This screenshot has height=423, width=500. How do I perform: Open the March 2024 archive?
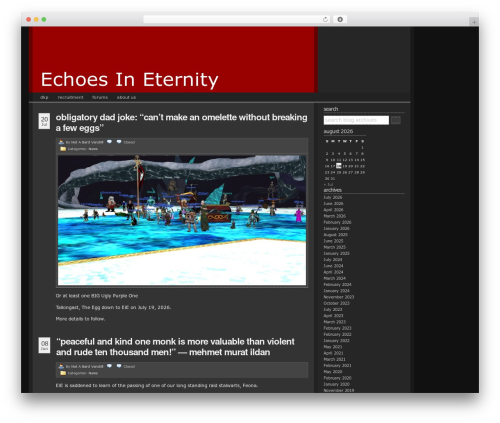[x=335, y=278]
